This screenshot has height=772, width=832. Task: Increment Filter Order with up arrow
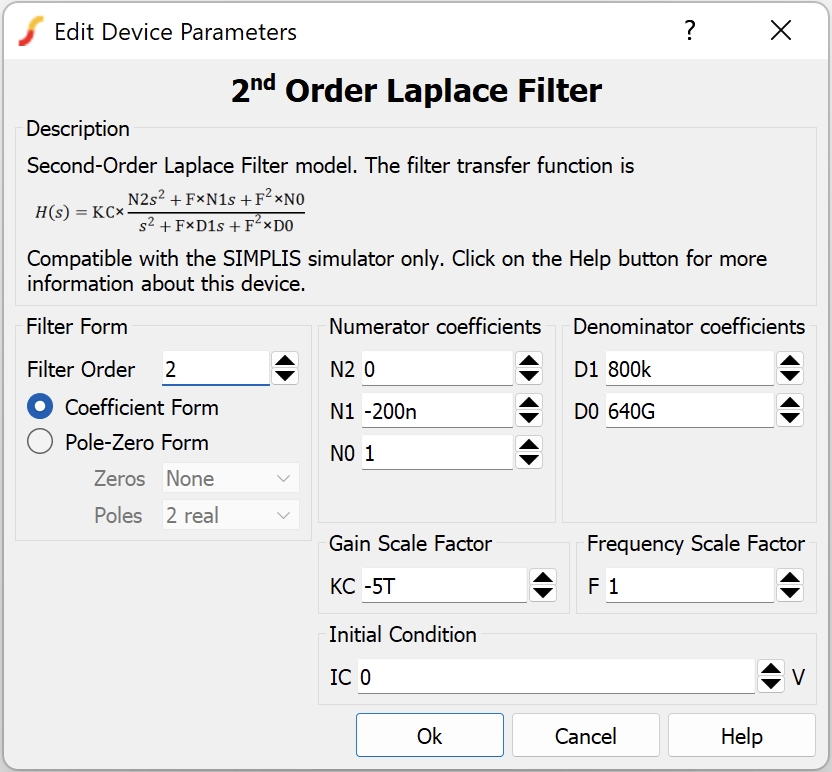(285, 361)
